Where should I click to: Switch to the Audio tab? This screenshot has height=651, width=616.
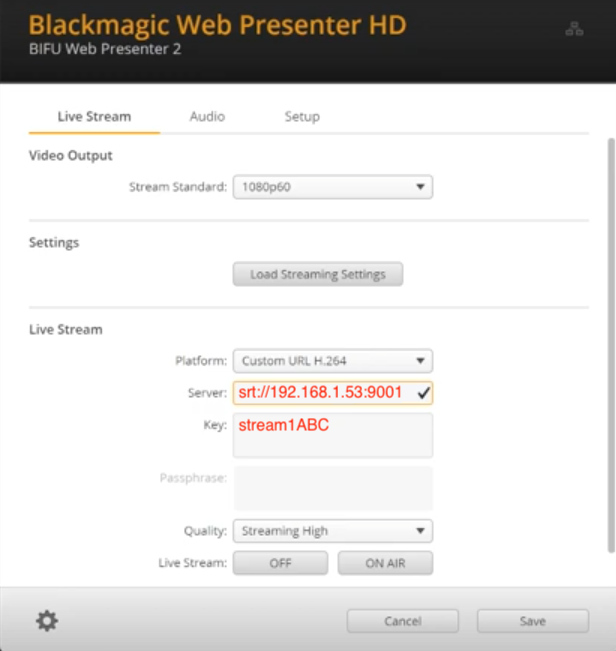pyautogui.click(x=207, y=117)
